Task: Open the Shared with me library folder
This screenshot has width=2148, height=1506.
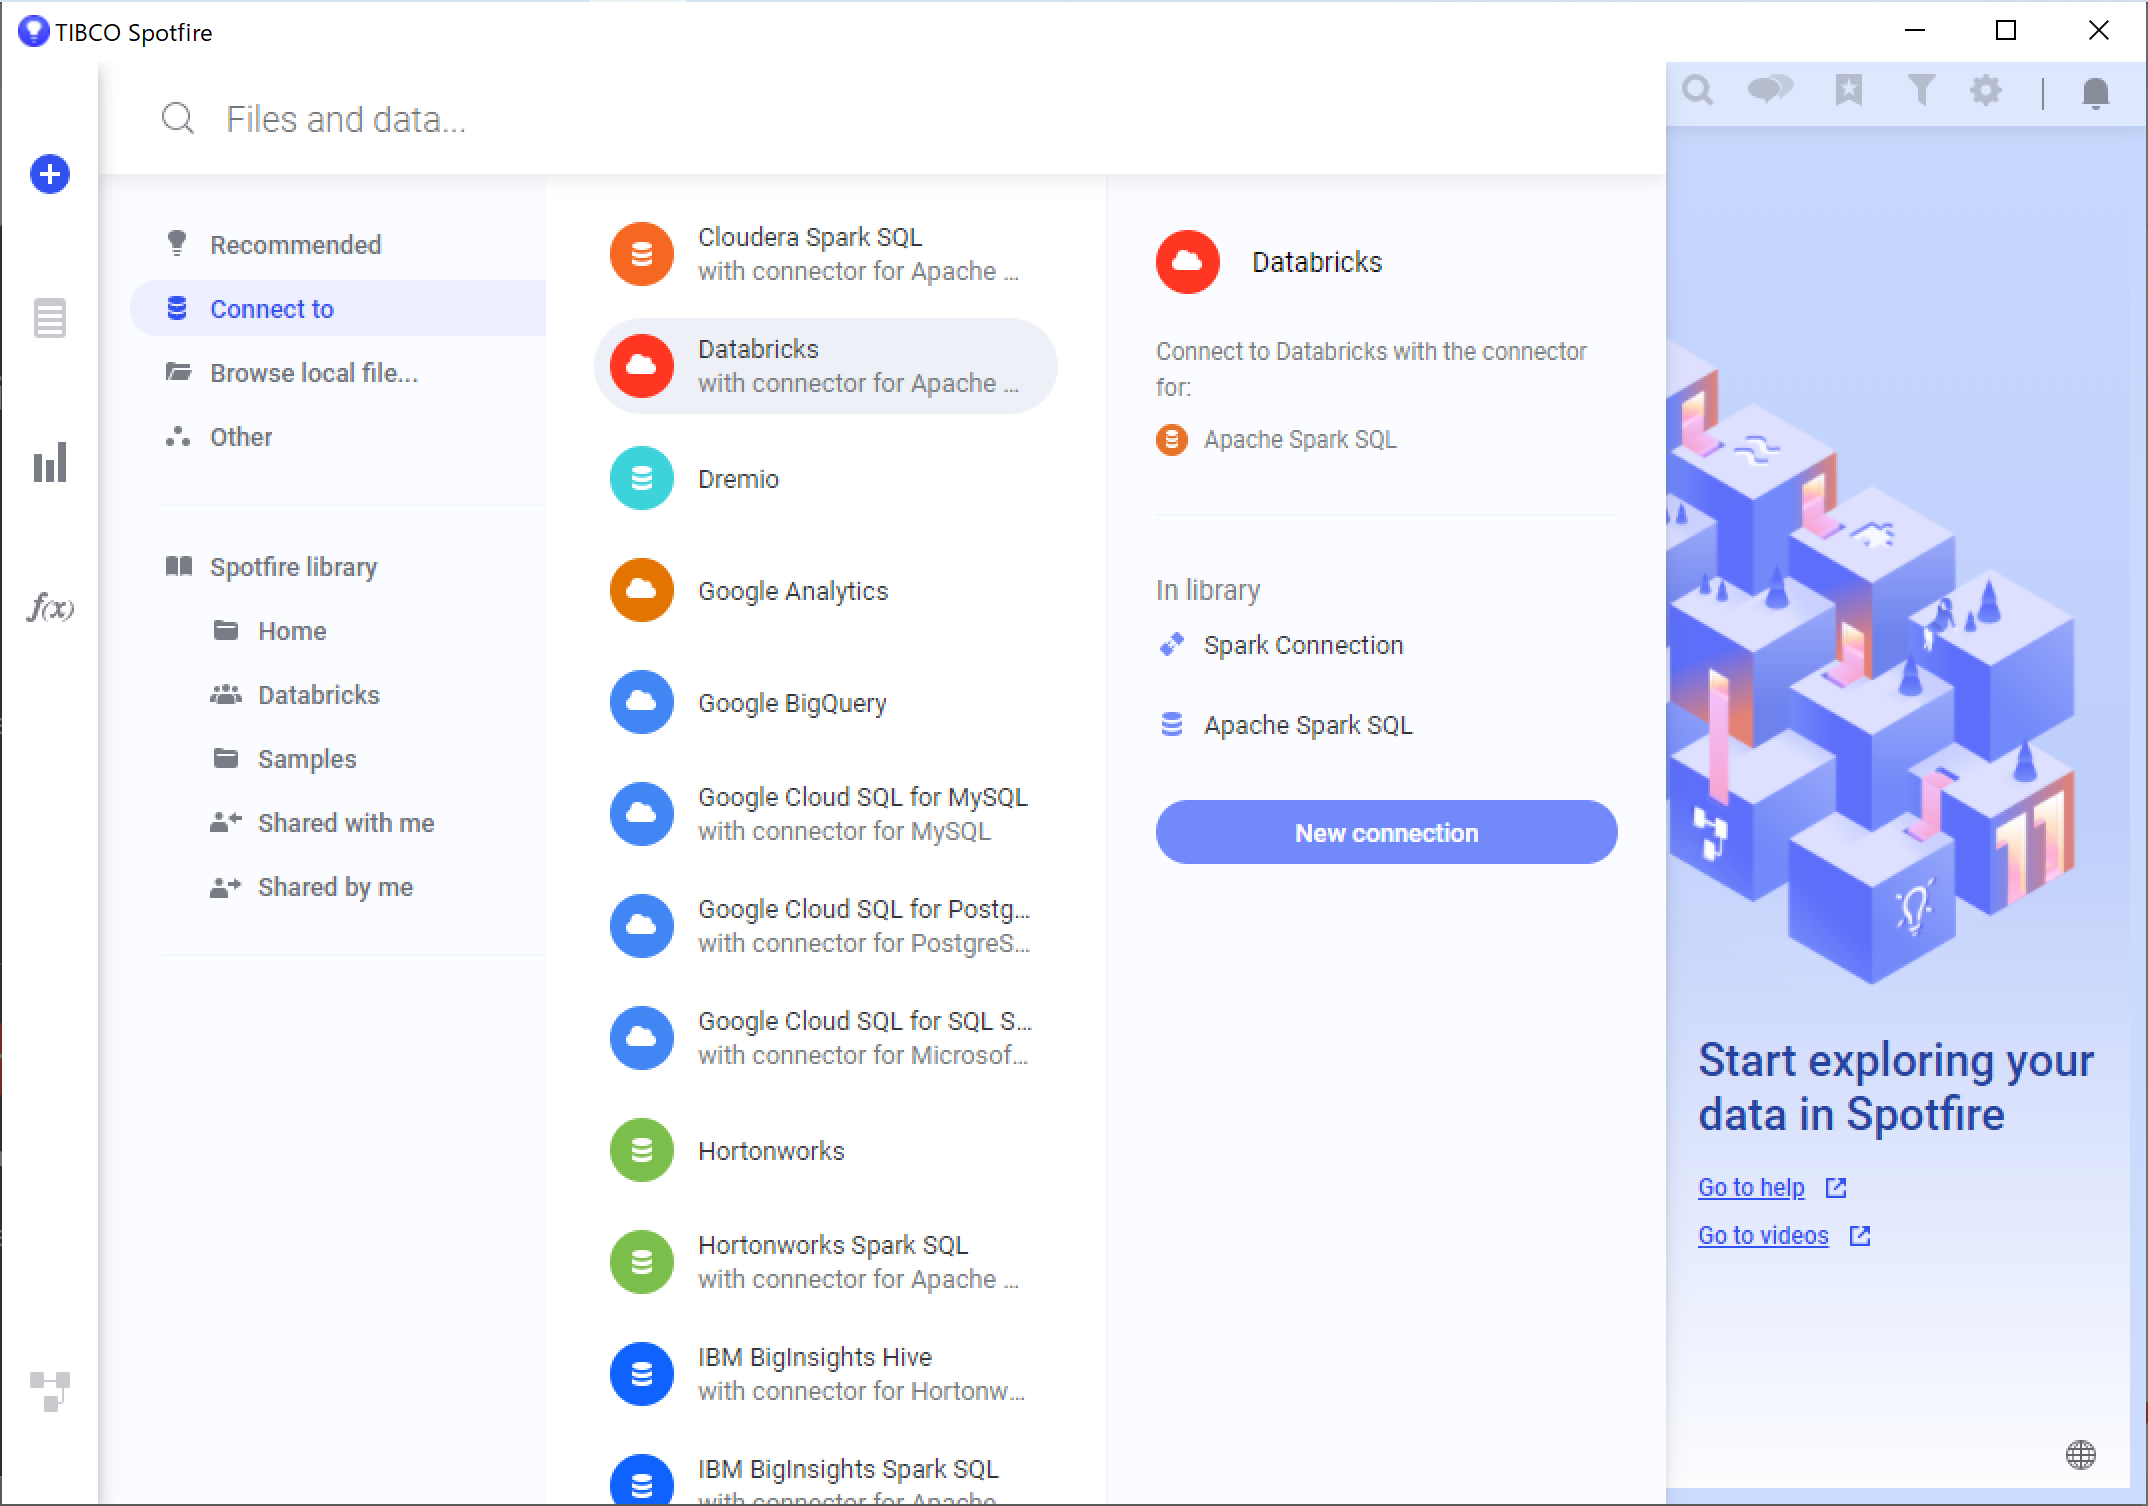Action: pos(346,822)
